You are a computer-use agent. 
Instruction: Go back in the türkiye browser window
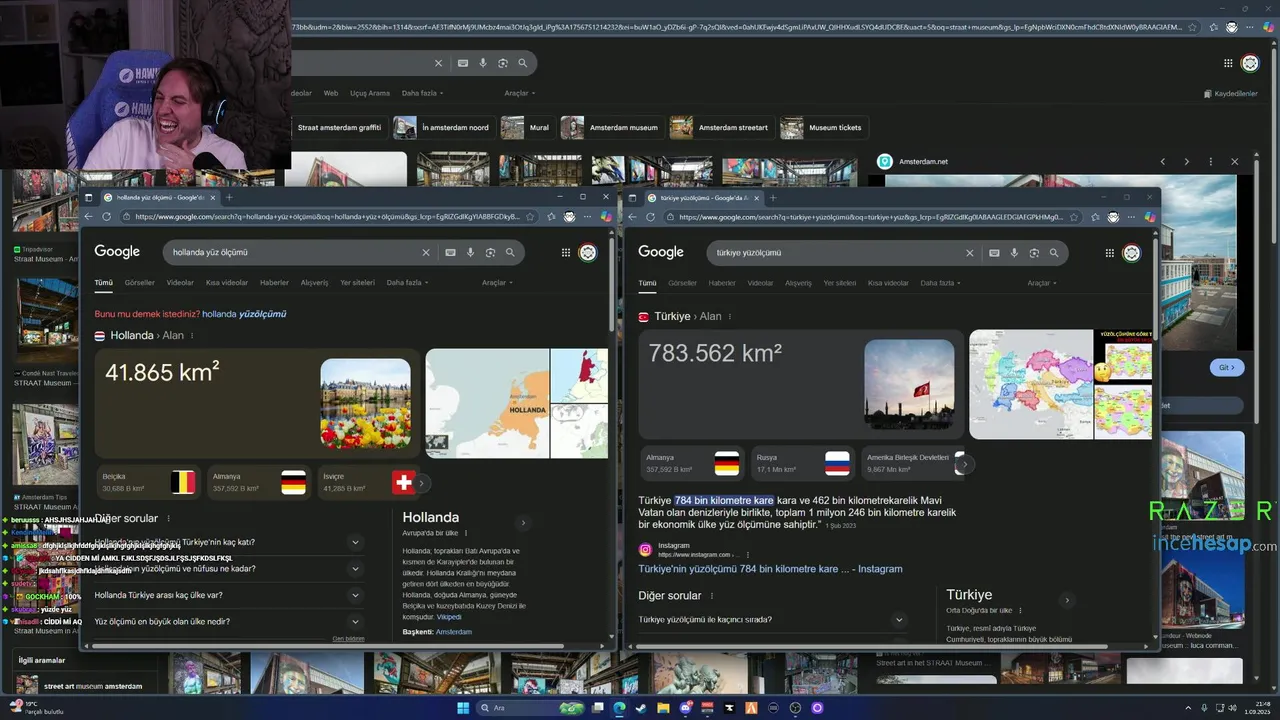pos(633,217)
